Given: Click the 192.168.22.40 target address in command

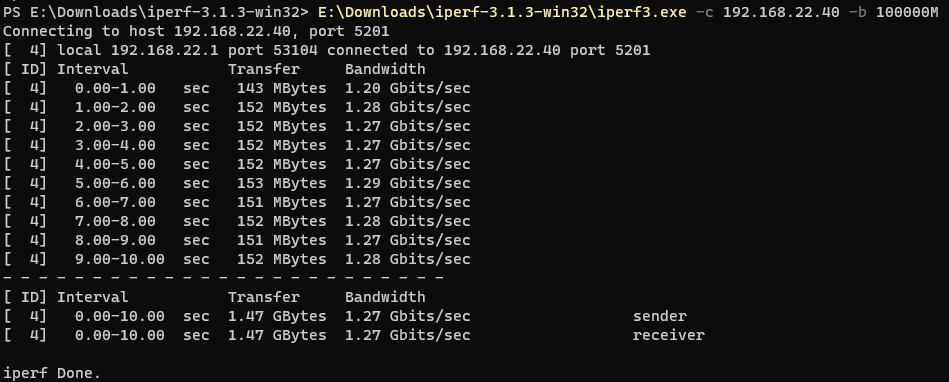Looking at the screenshot, I should pyautogui.click(x=781, y=12).
